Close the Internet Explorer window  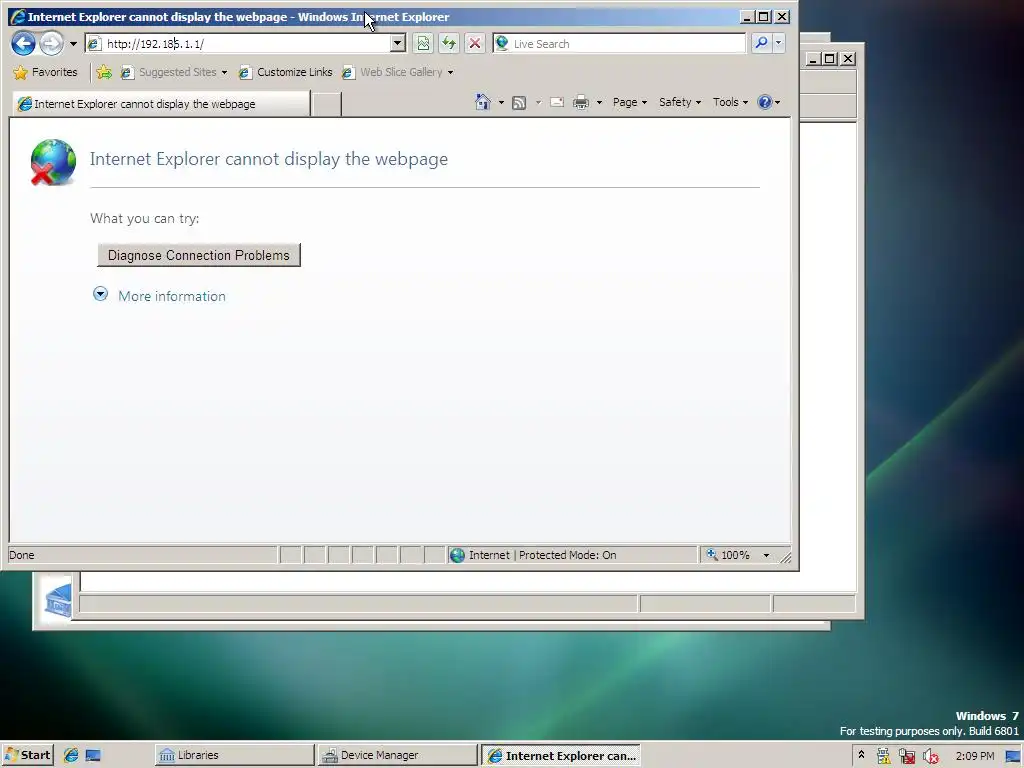pos(782,17)
